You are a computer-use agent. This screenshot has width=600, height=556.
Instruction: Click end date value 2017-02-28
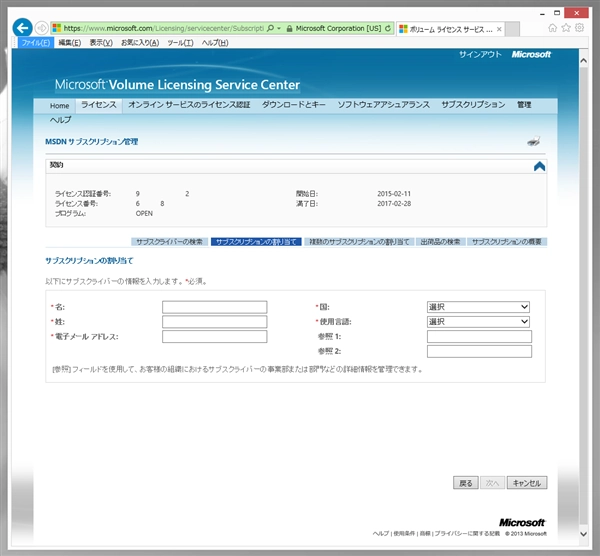coord(394,204)
